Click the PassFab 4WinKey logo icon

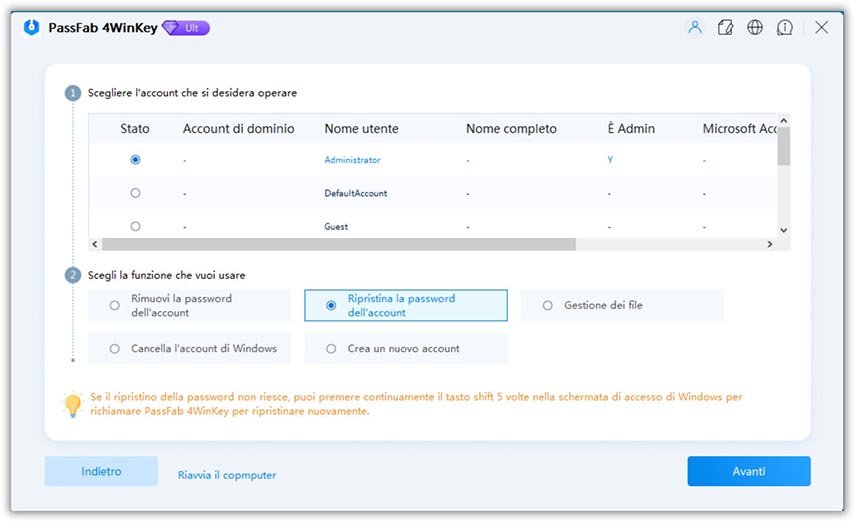[31, 28]
